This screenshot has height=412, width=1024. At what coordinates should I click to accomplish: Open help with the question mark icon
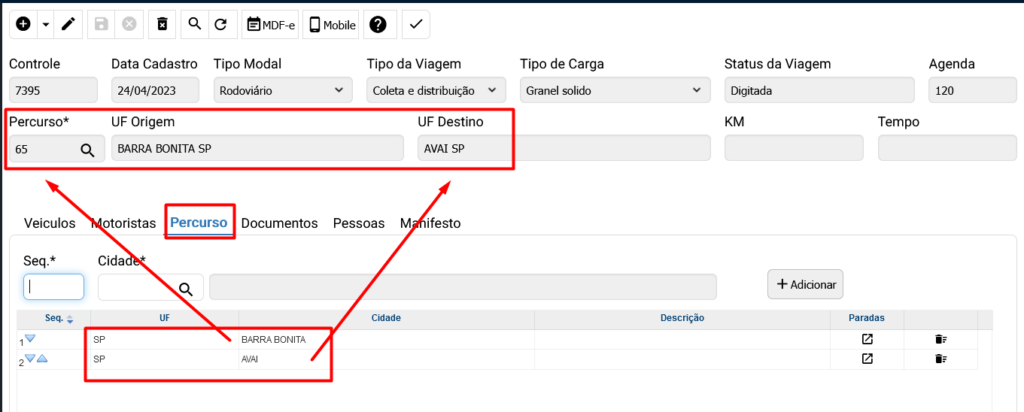click(378, 24)
